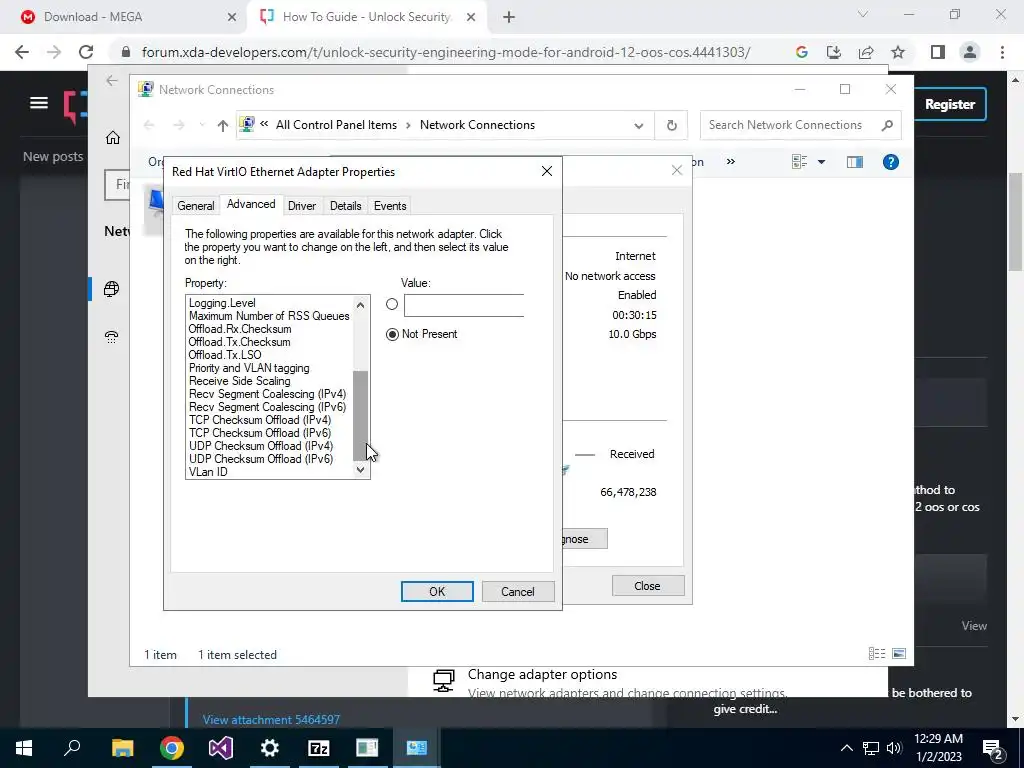The height and width of the screenshot is (768, 1024).
Task: Switch to the Driver tab
Action: [302, 206]
